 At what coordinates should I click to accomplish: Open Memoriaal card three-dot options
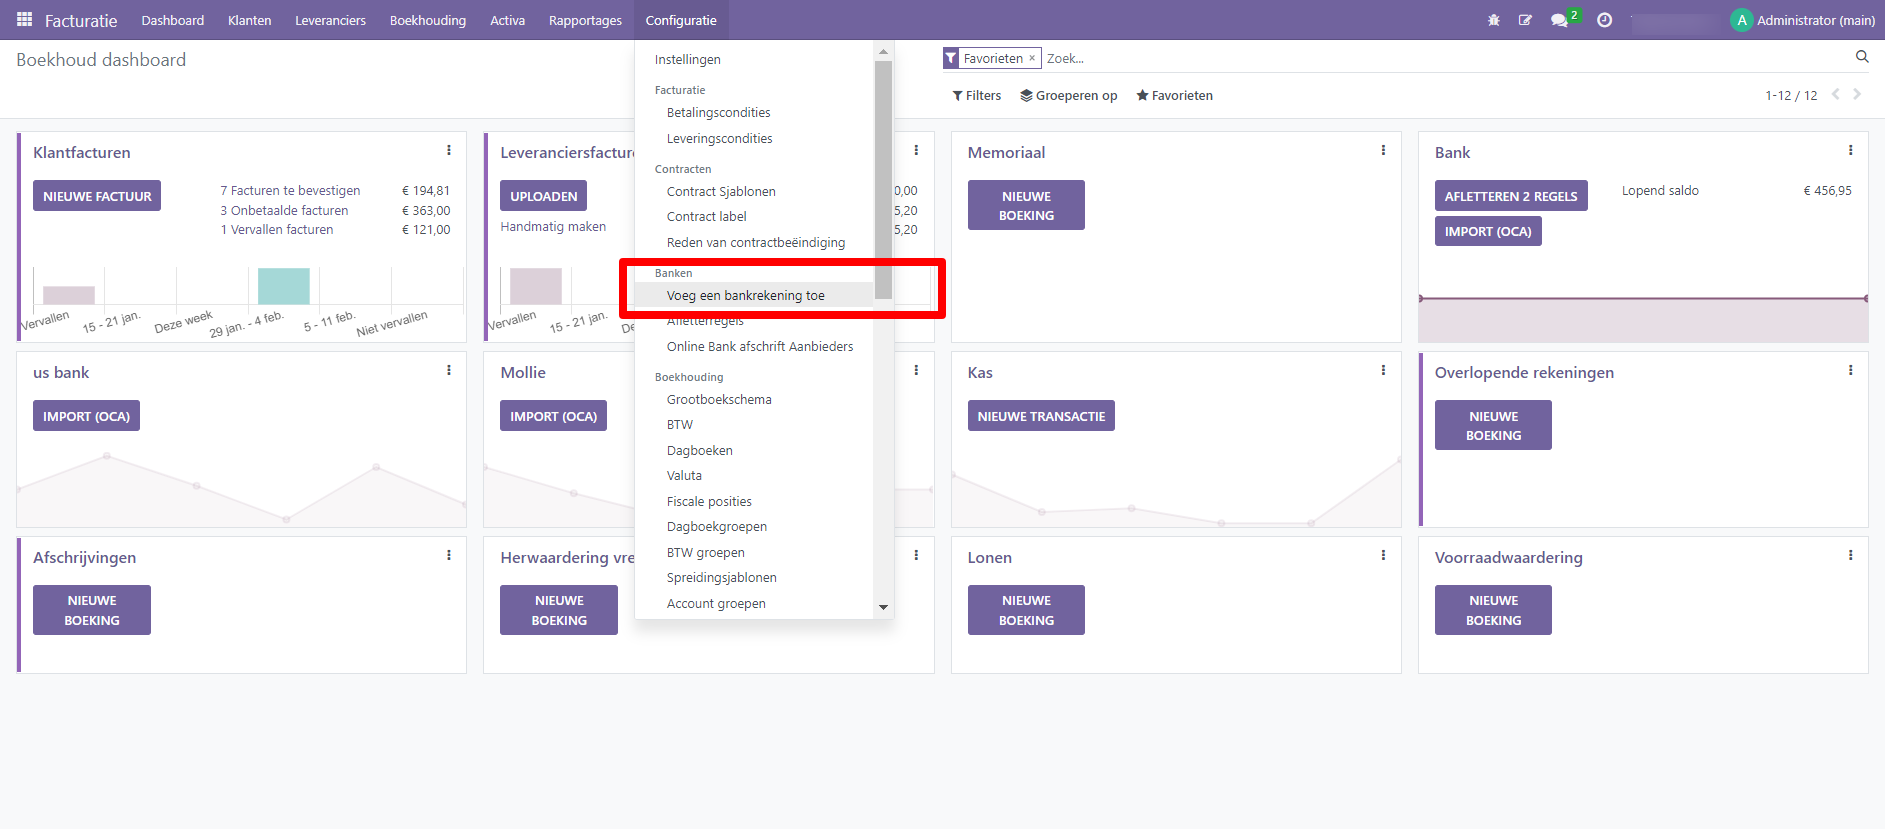(1383, 151)
